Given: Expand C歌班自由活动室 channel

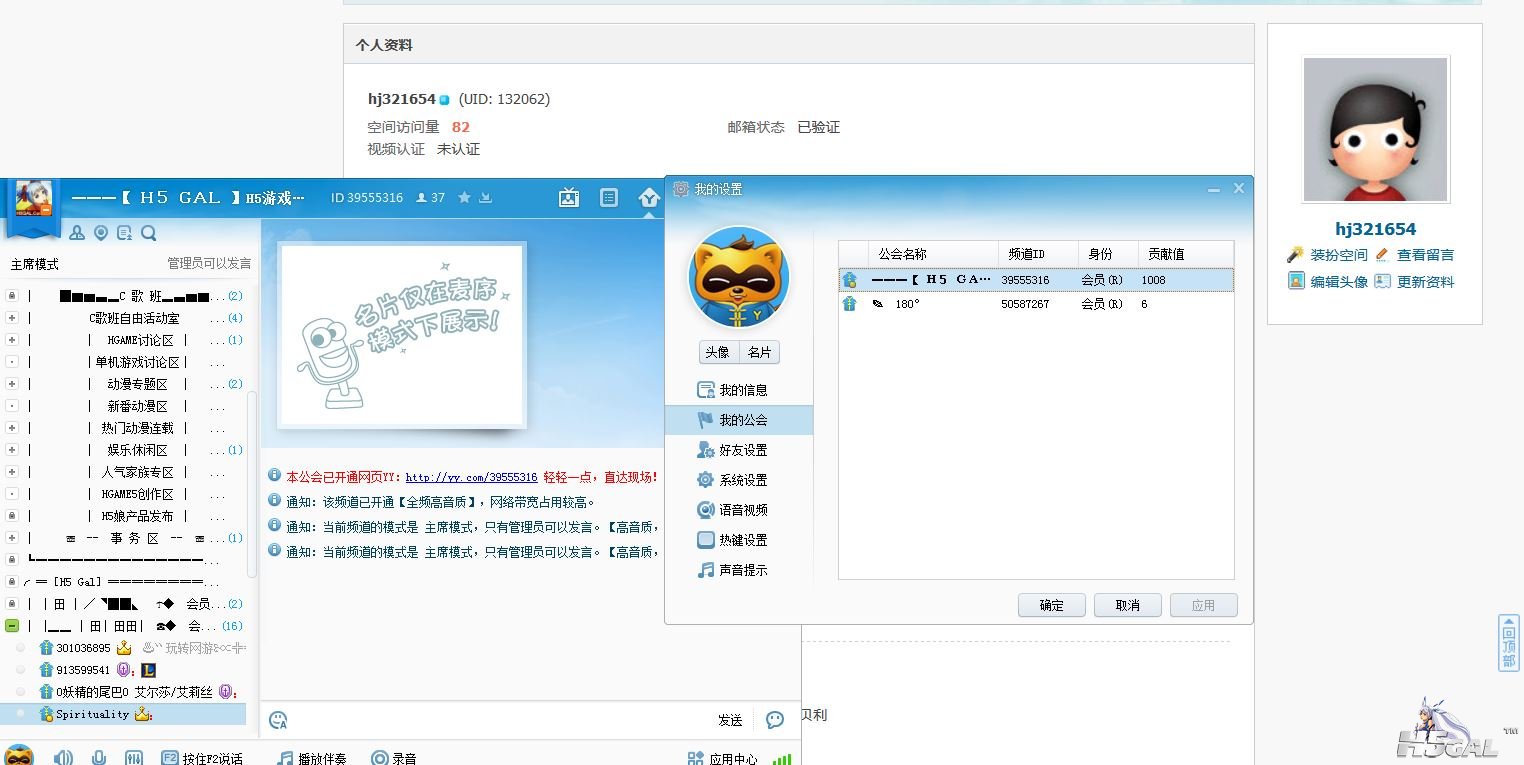Looking at the screenshot, I should click(12, 318).
